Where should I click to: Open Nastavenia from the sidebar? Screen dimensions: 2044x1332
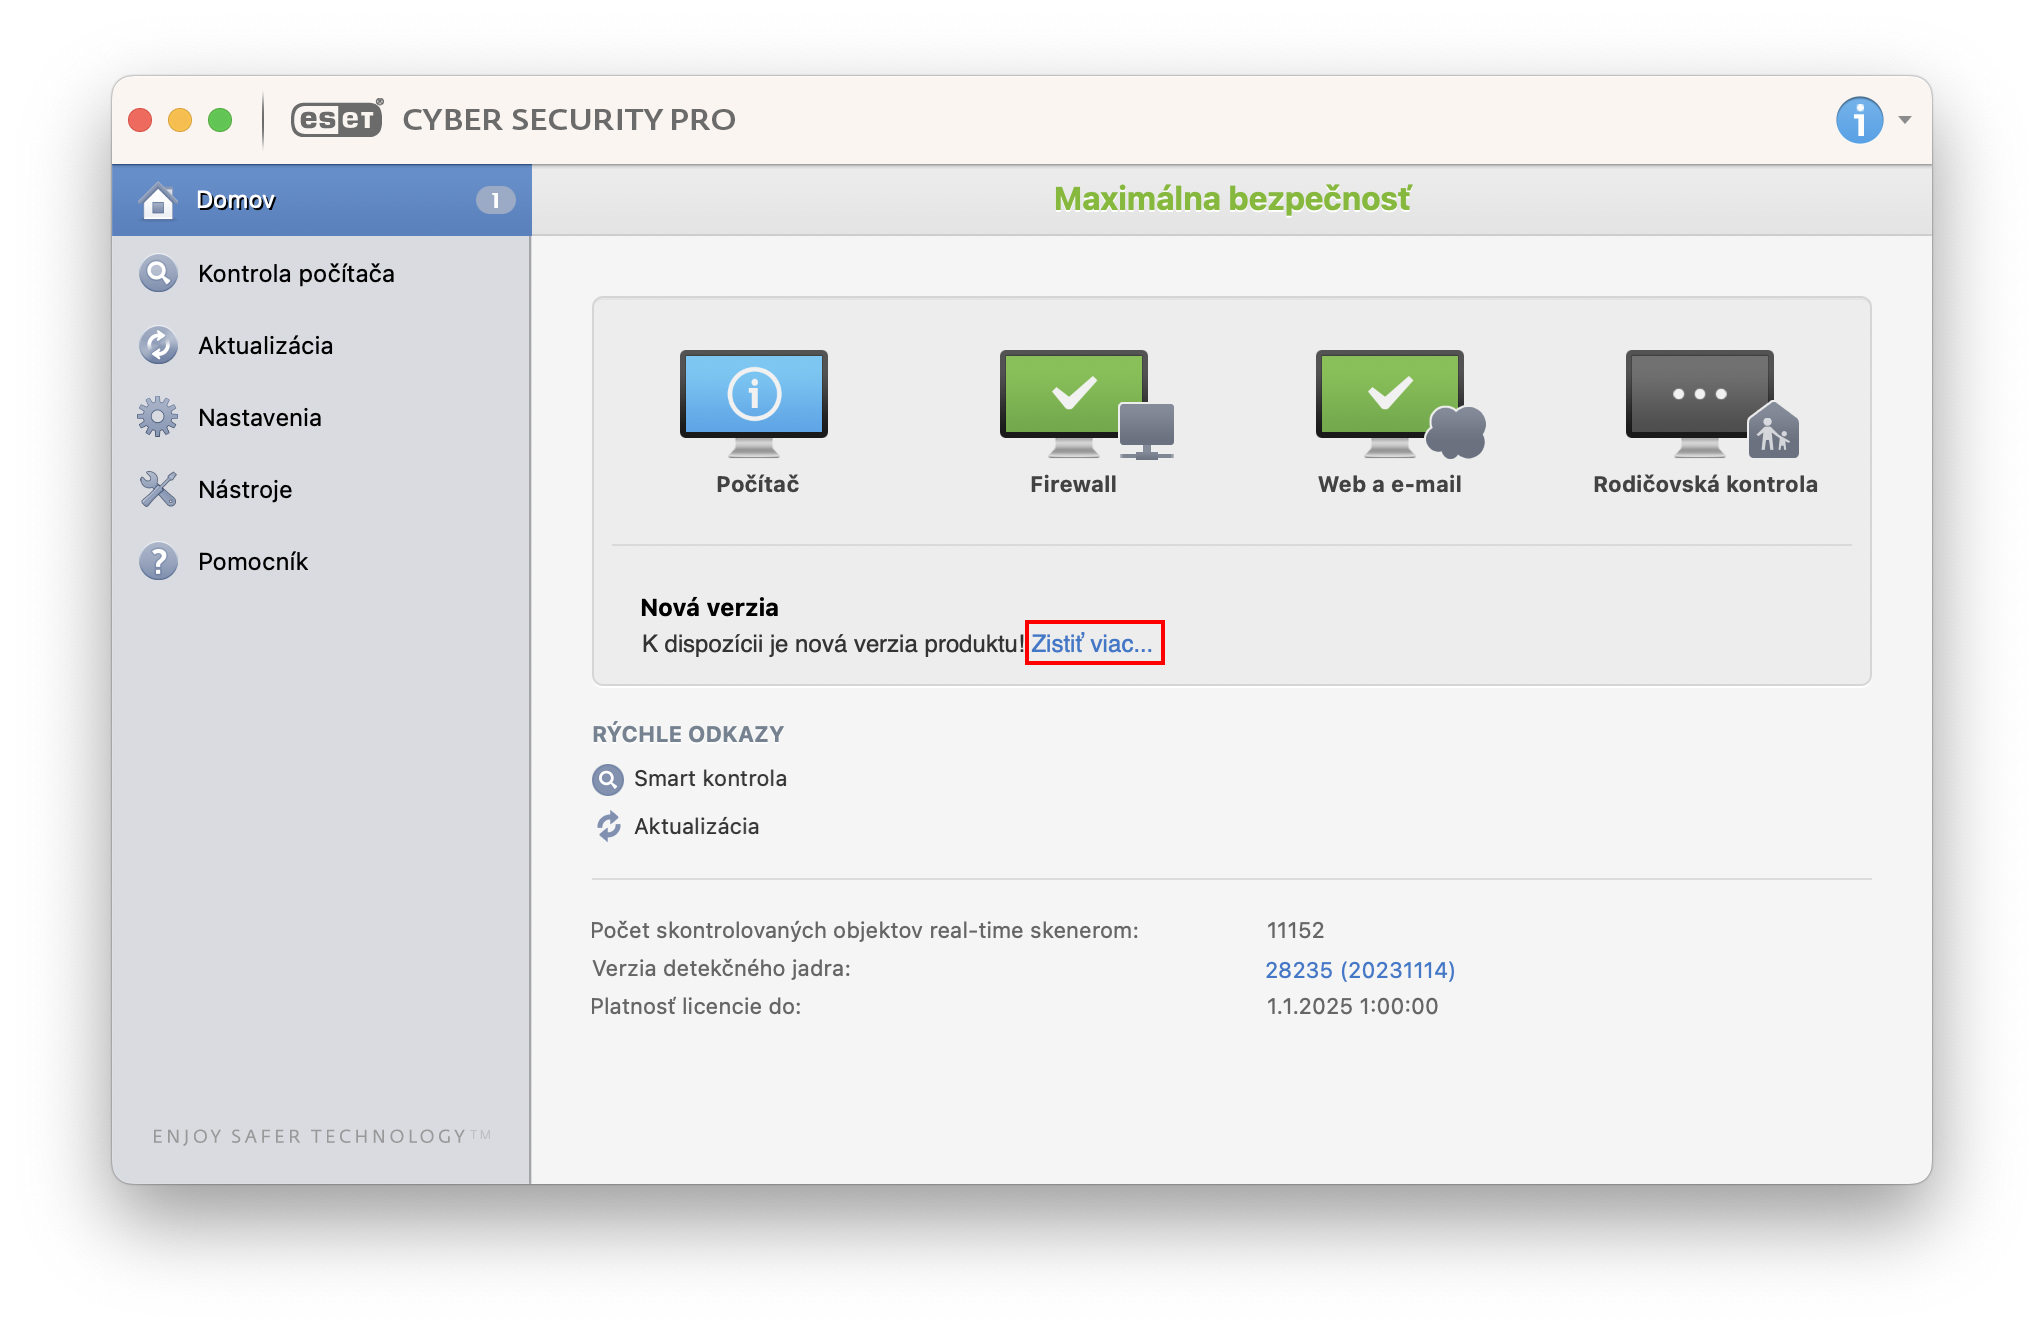point(259,418)
